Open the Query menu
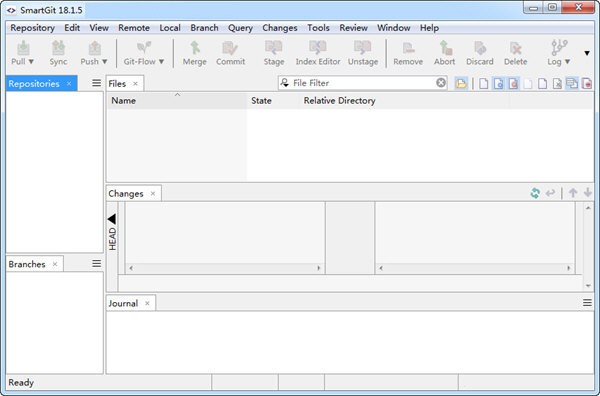600x396 pixels. [x=240, y=28]
